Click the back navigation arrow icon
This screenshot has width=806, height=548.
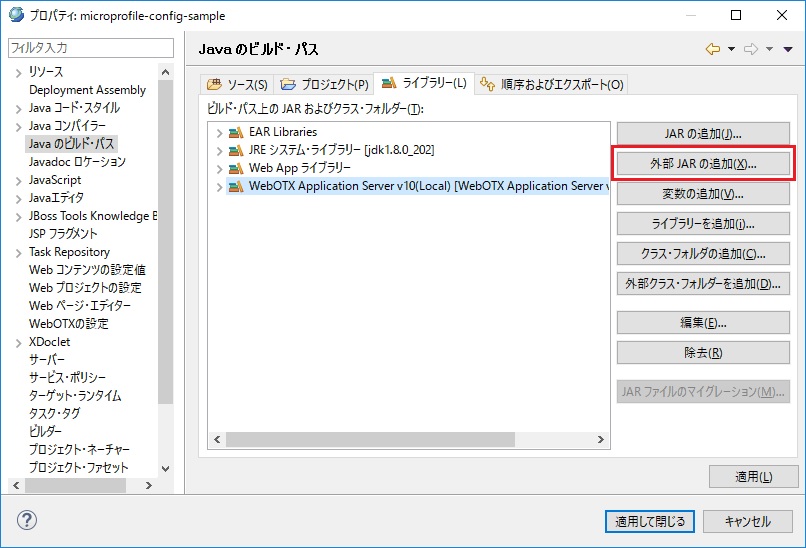pyautogui.click(x=712, y=49)
